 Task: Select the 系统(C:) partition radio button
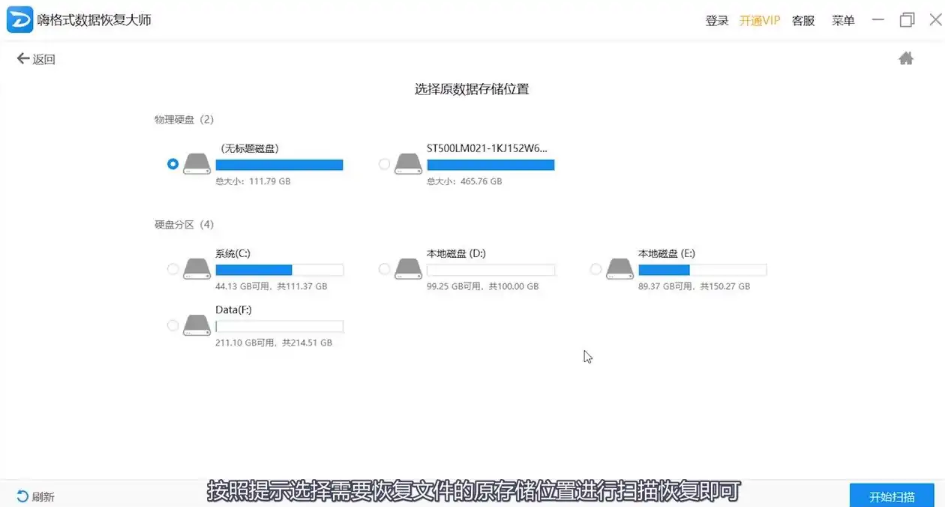coord(173,269)
